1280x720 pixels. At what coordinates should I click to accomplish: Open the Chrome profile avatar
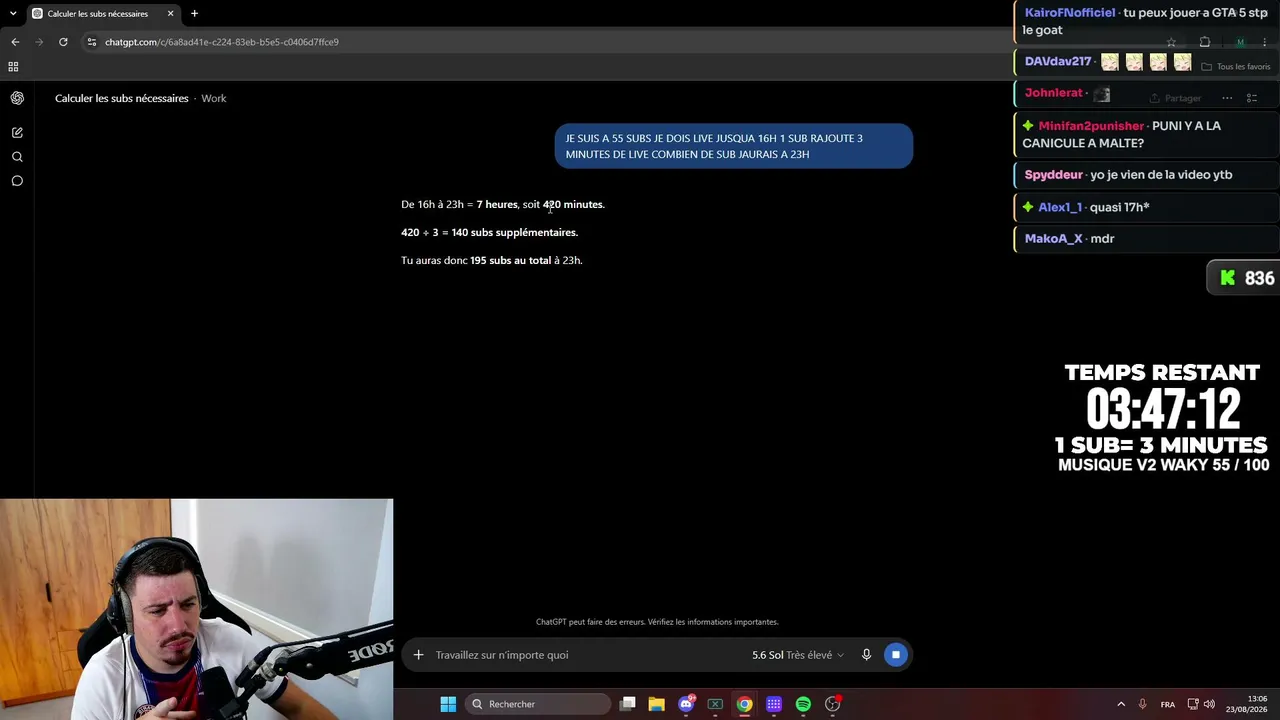tap(1240, 42)
